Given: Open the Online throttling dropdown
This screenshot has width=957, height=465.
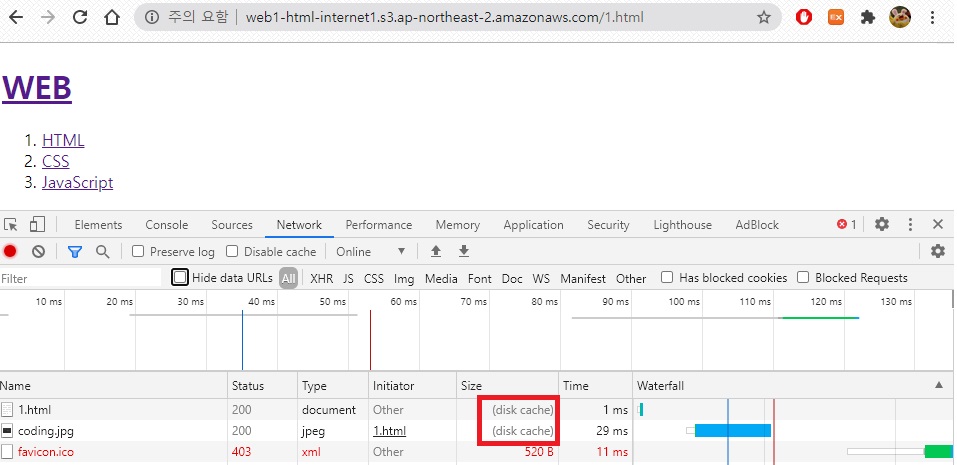Looking at the screenshot, I should 371,251.
